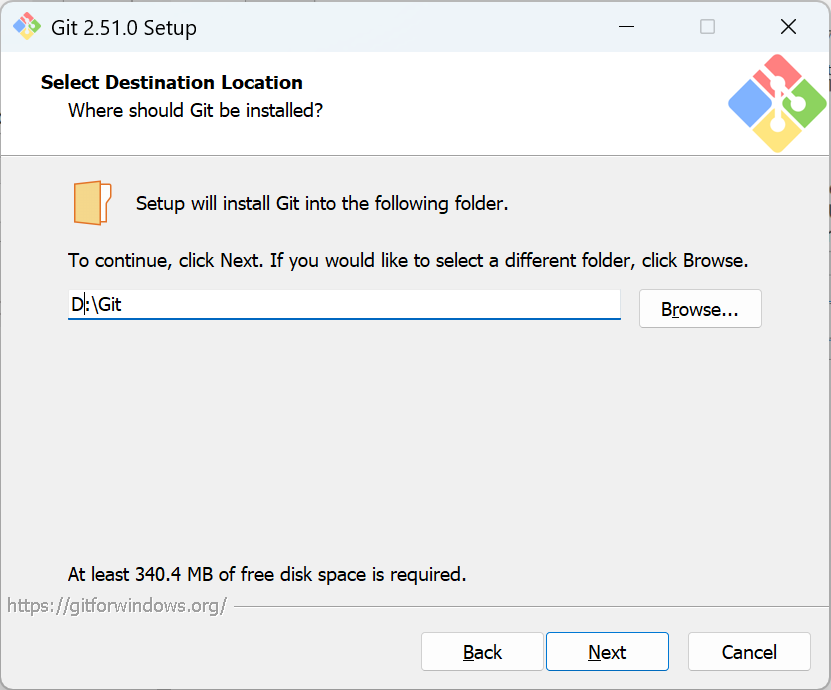Click the disabled maximize button
831x690 pixels.
coord(708,26)
